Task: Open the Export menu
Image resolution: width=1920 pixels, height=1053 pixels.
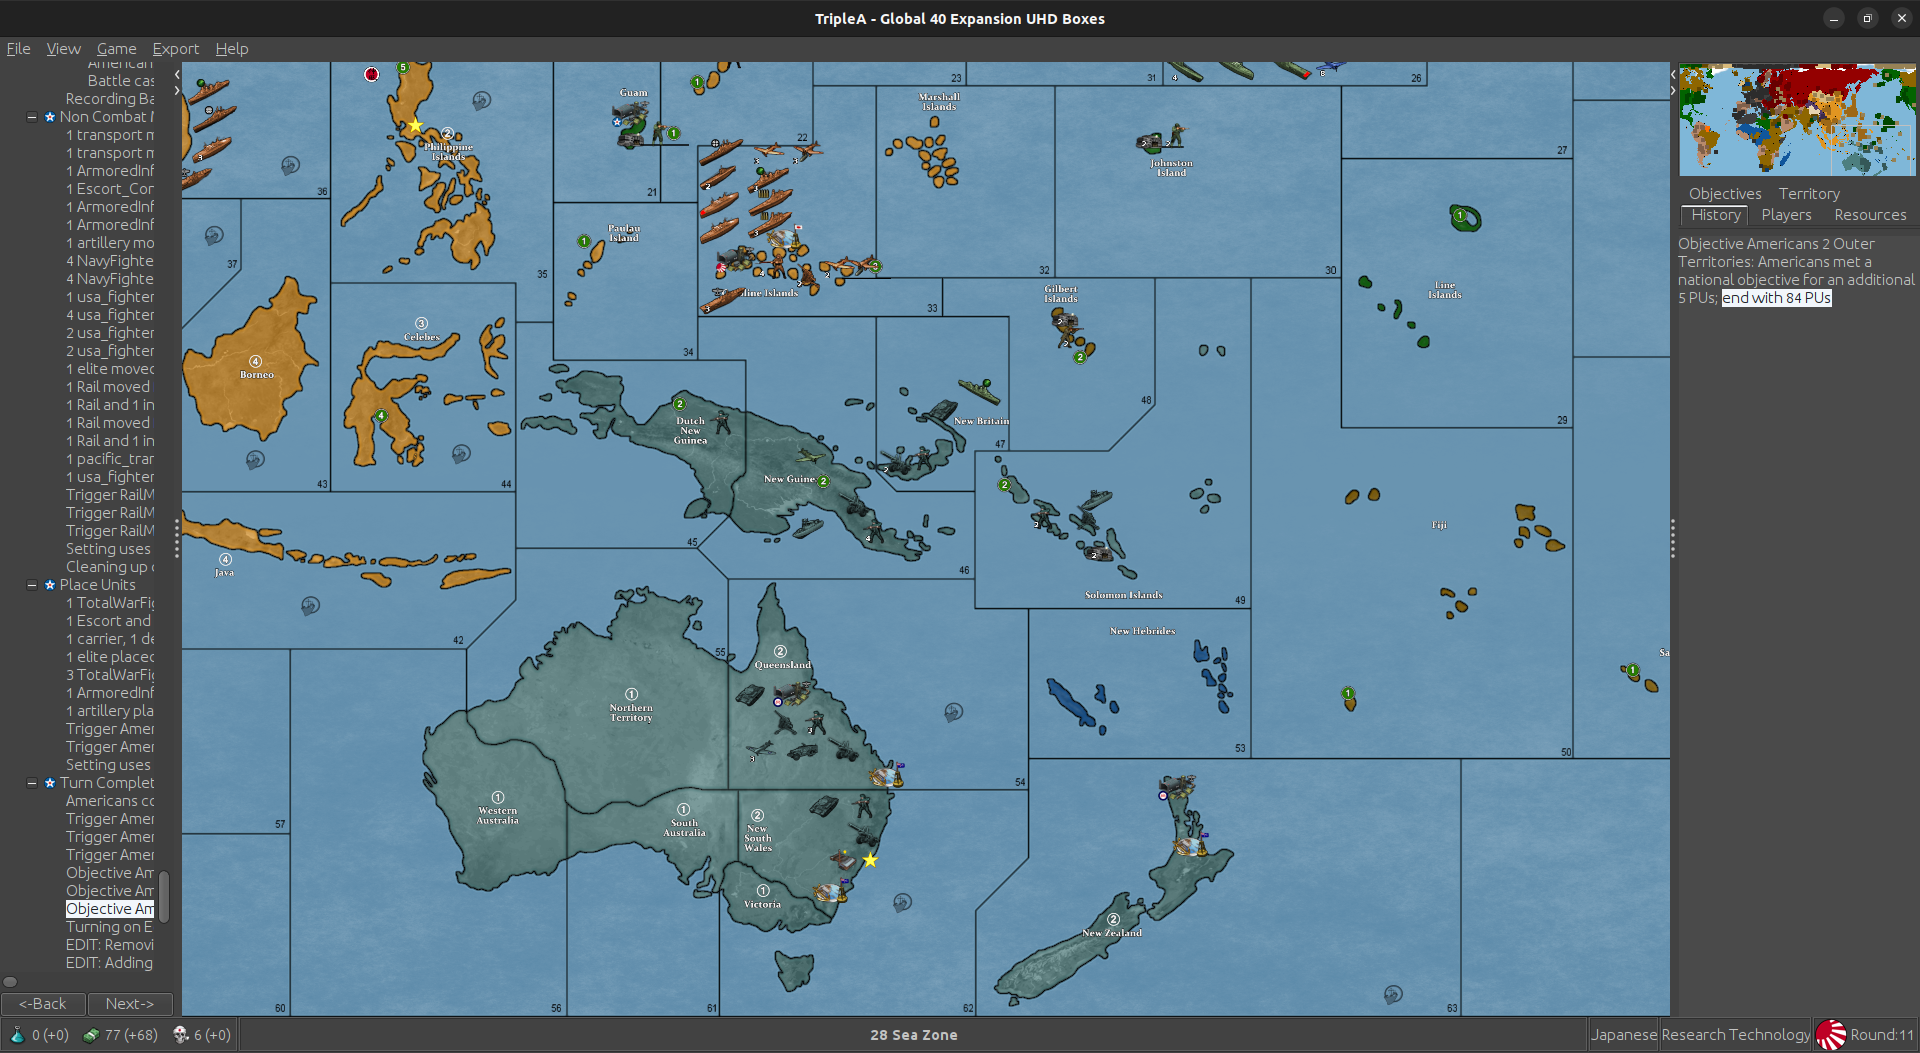Action: [x=175, y=48]
